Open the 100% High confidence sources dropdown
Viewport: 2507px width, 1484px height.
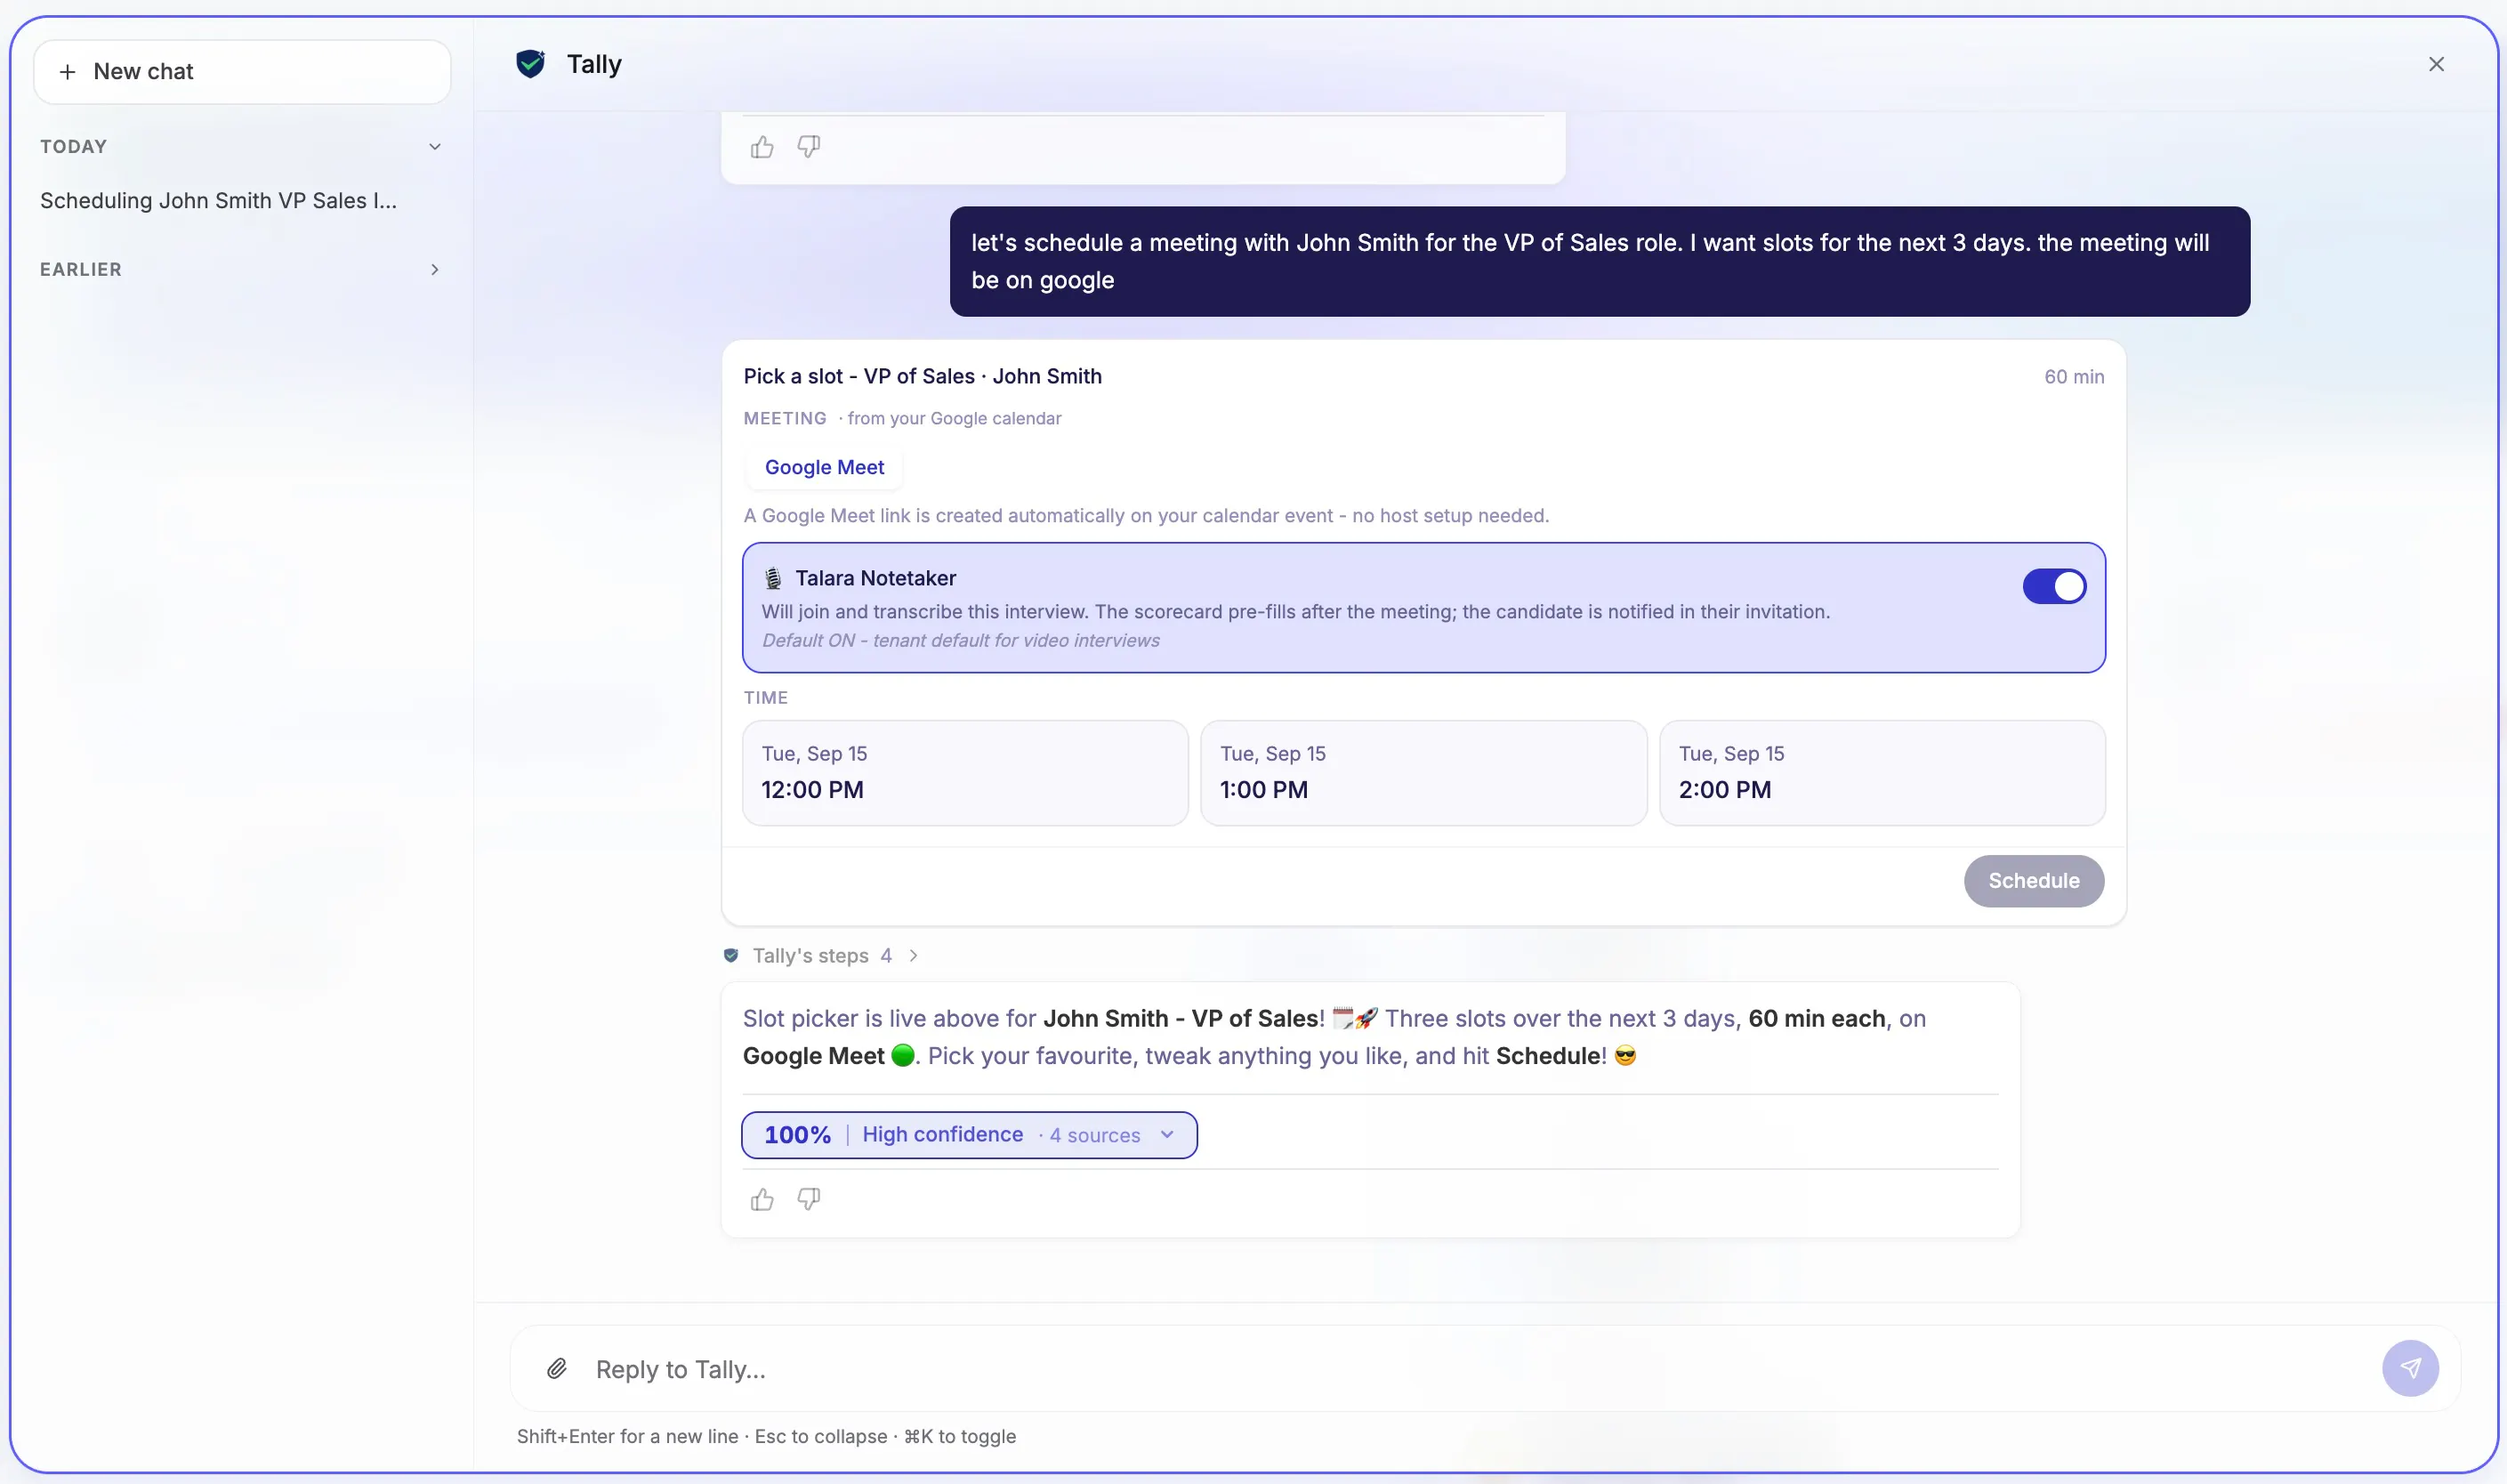(x=969, y=1135)
